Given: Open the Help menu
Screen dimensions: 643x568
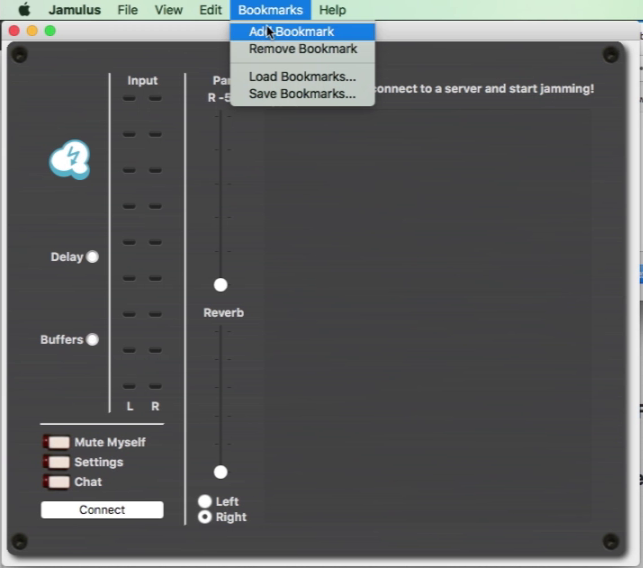Looking at the screenshot, I should pos(332,10).
